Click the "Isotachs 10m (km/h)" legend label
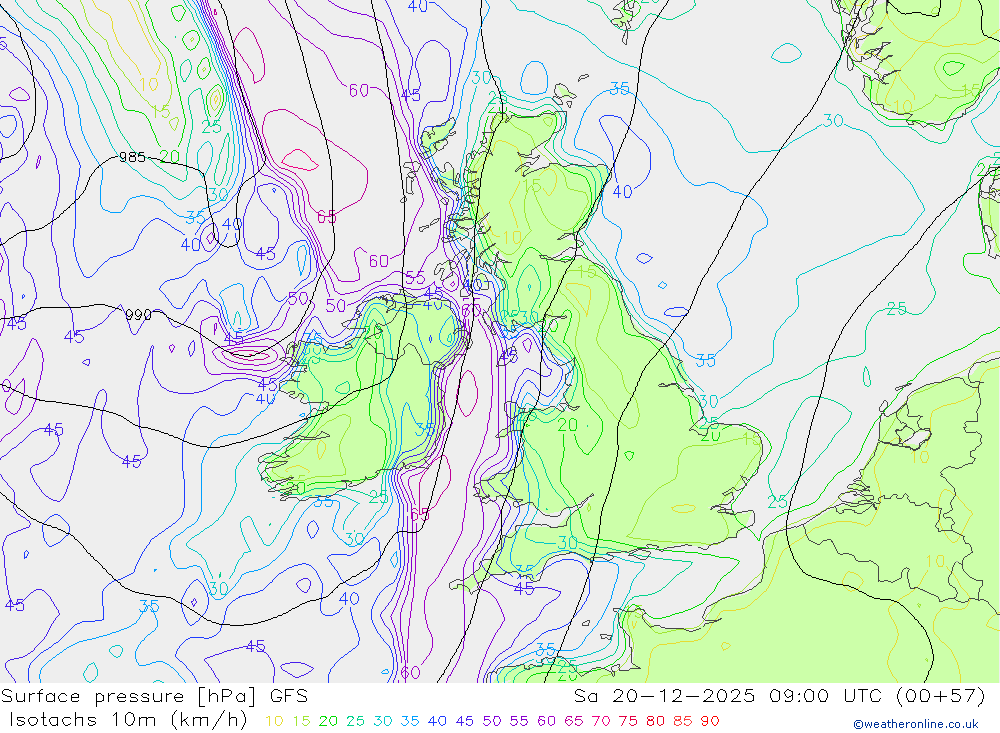1000x733 pixels. point(128,720)
